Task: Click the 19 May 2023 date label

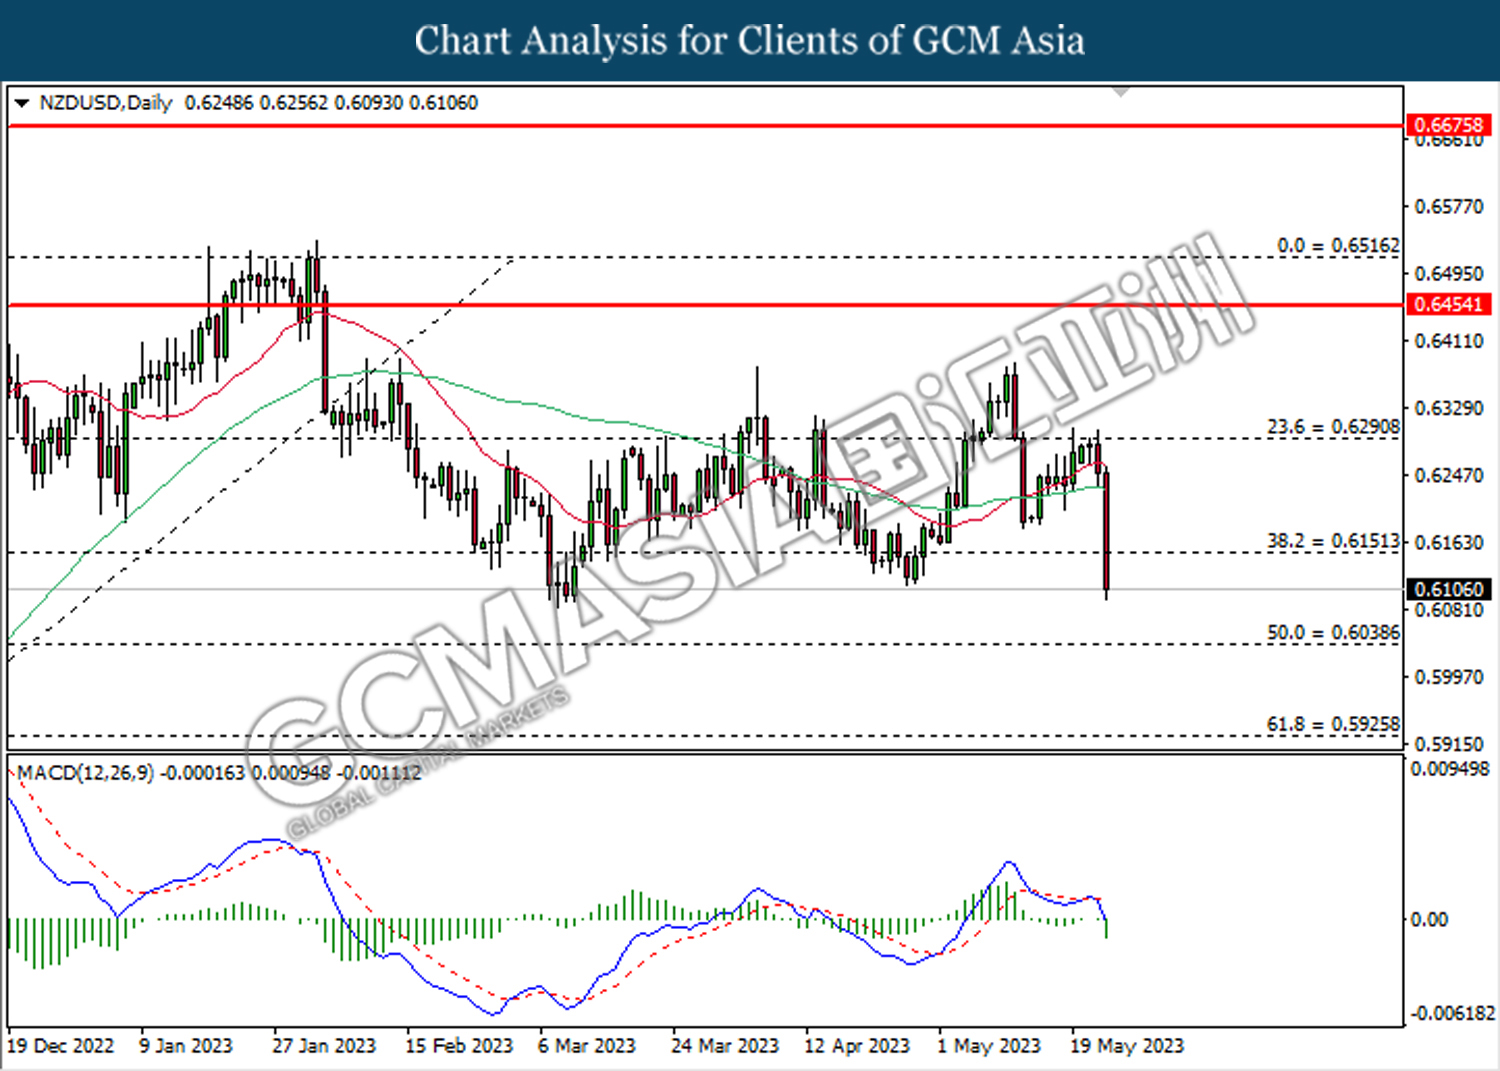Action: point(1126,1046)
